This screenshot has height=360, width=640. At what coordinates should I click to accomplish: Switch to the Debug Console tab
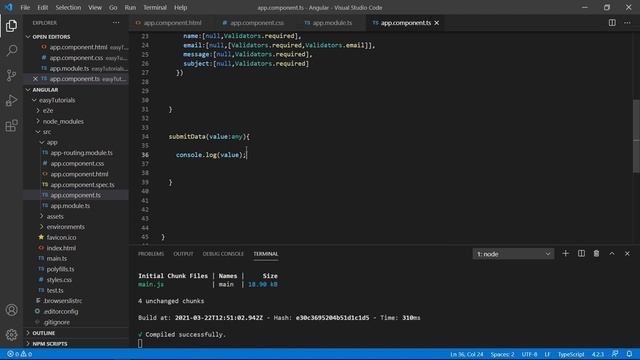(223, 254)
